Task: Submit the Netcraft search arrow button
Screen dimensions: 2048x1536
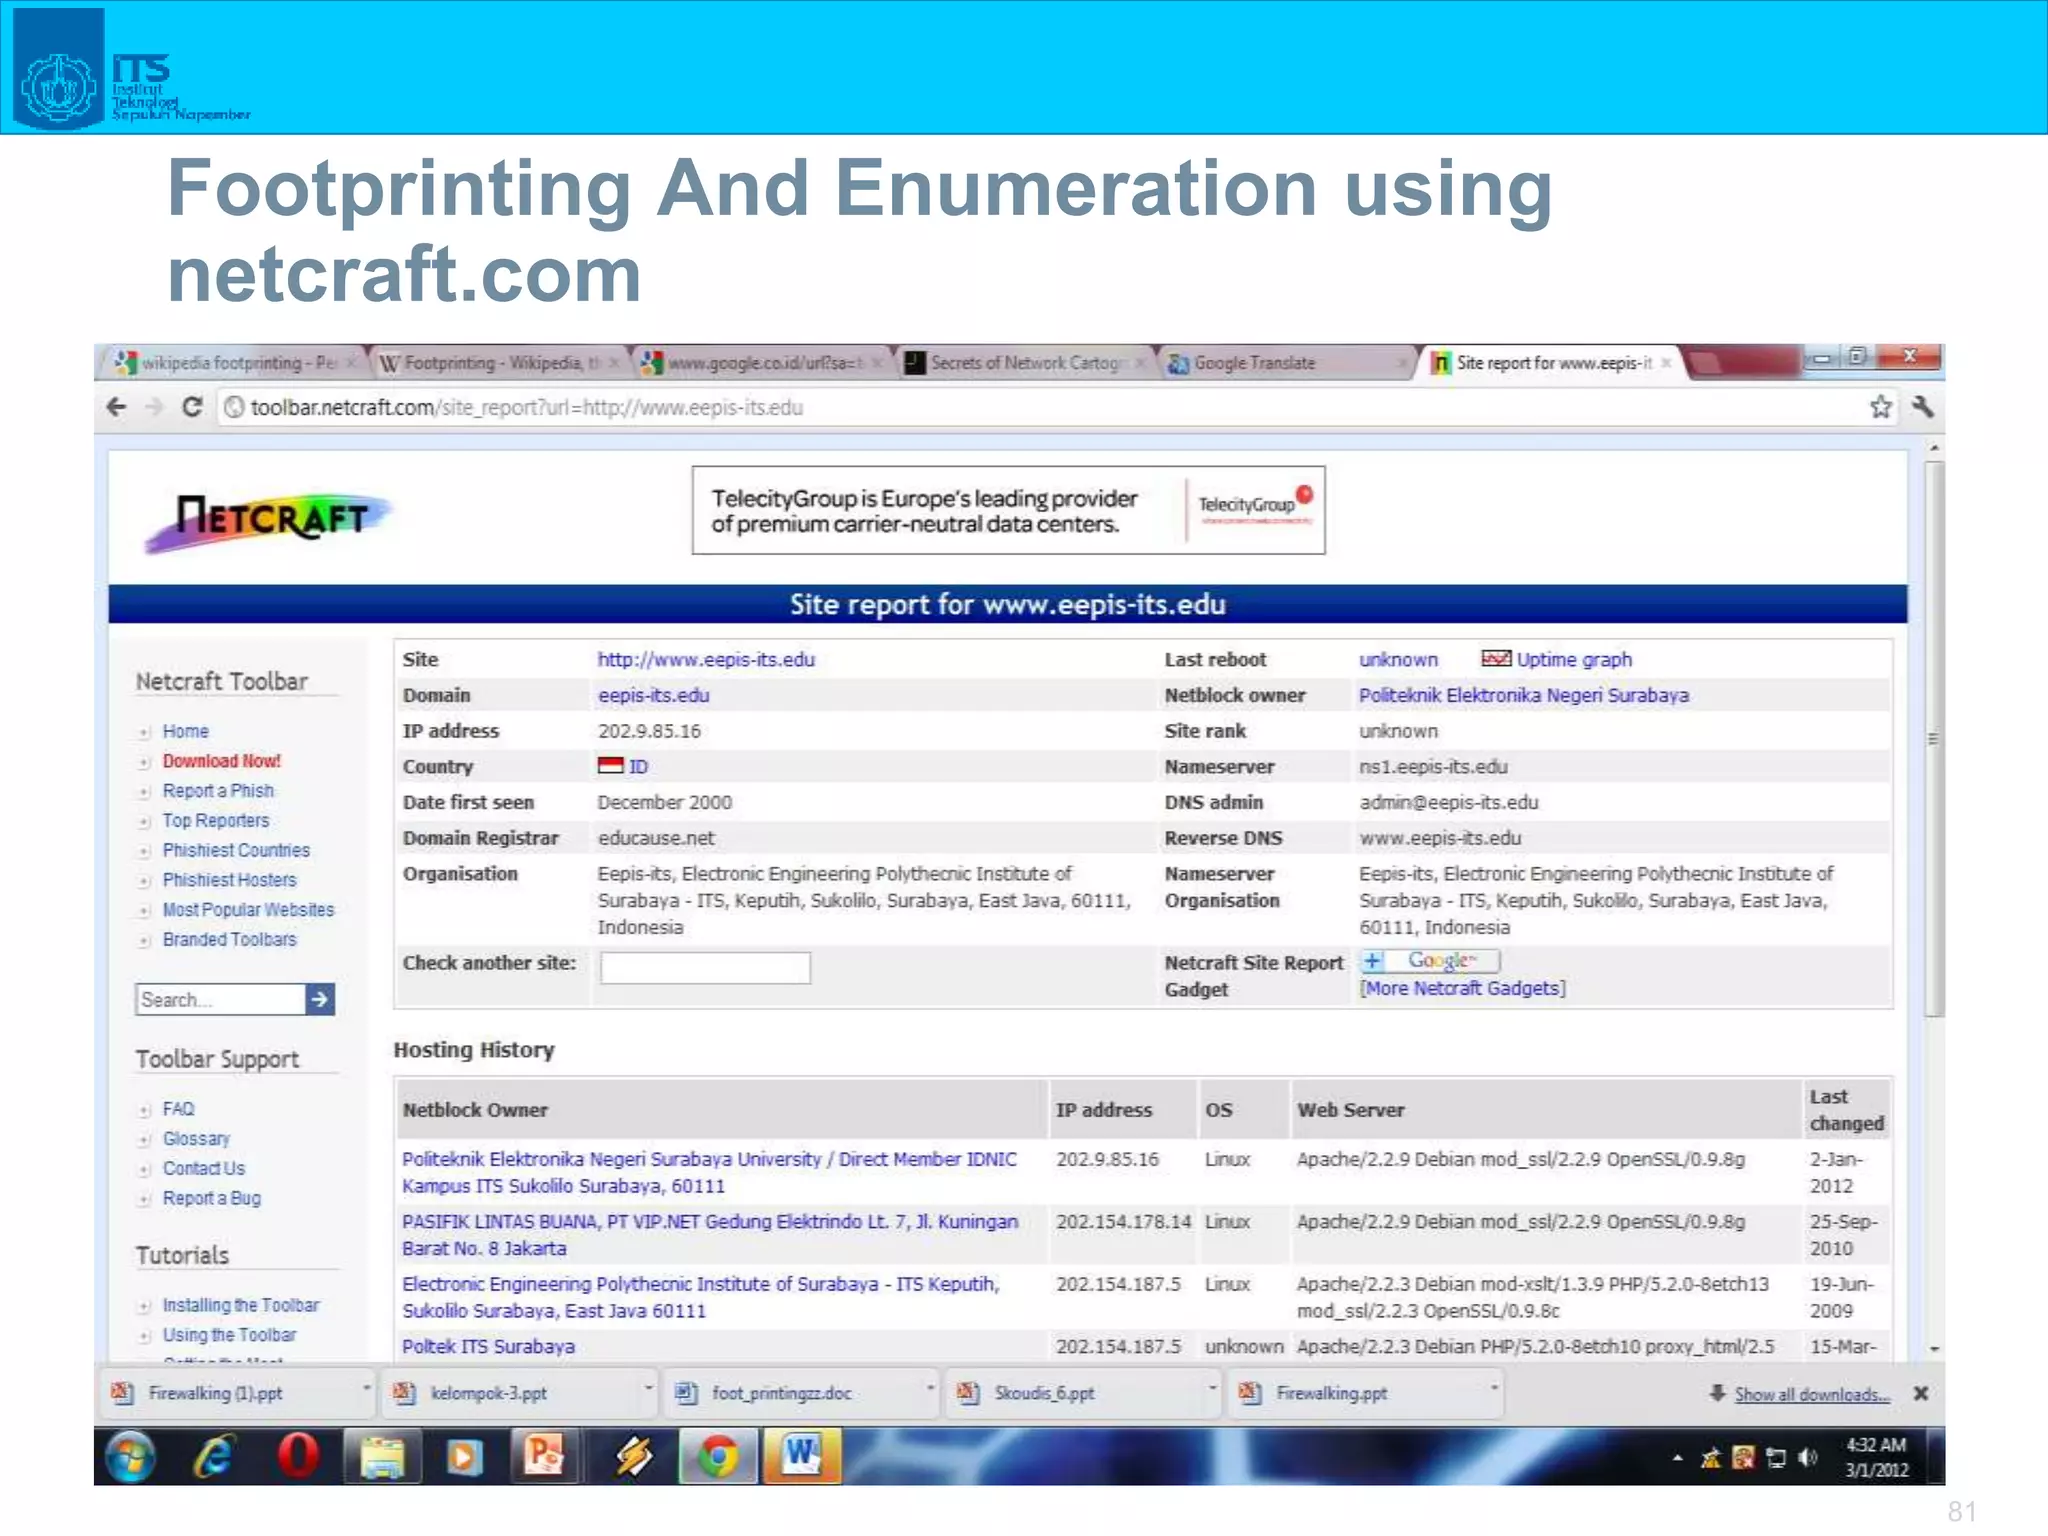Action: click(320, 999)
